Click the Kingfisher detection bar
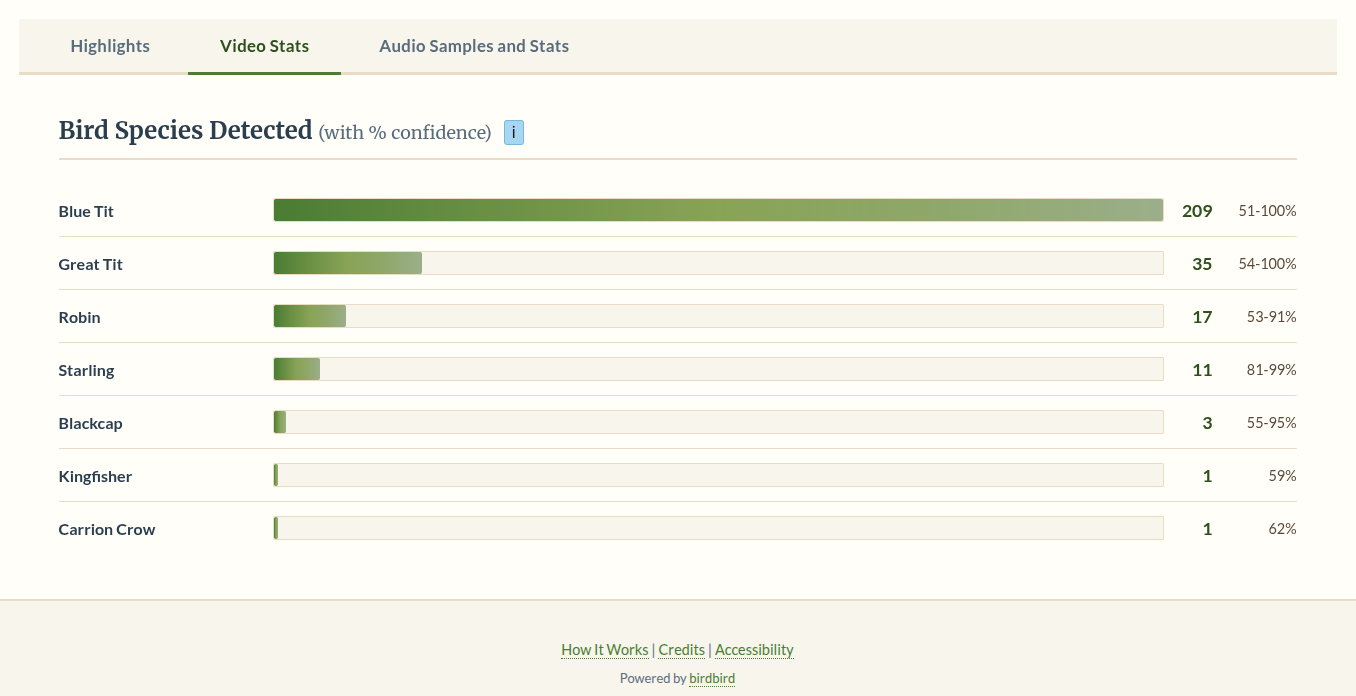Screen dimensions: 1356x696 tap(718, 475)
